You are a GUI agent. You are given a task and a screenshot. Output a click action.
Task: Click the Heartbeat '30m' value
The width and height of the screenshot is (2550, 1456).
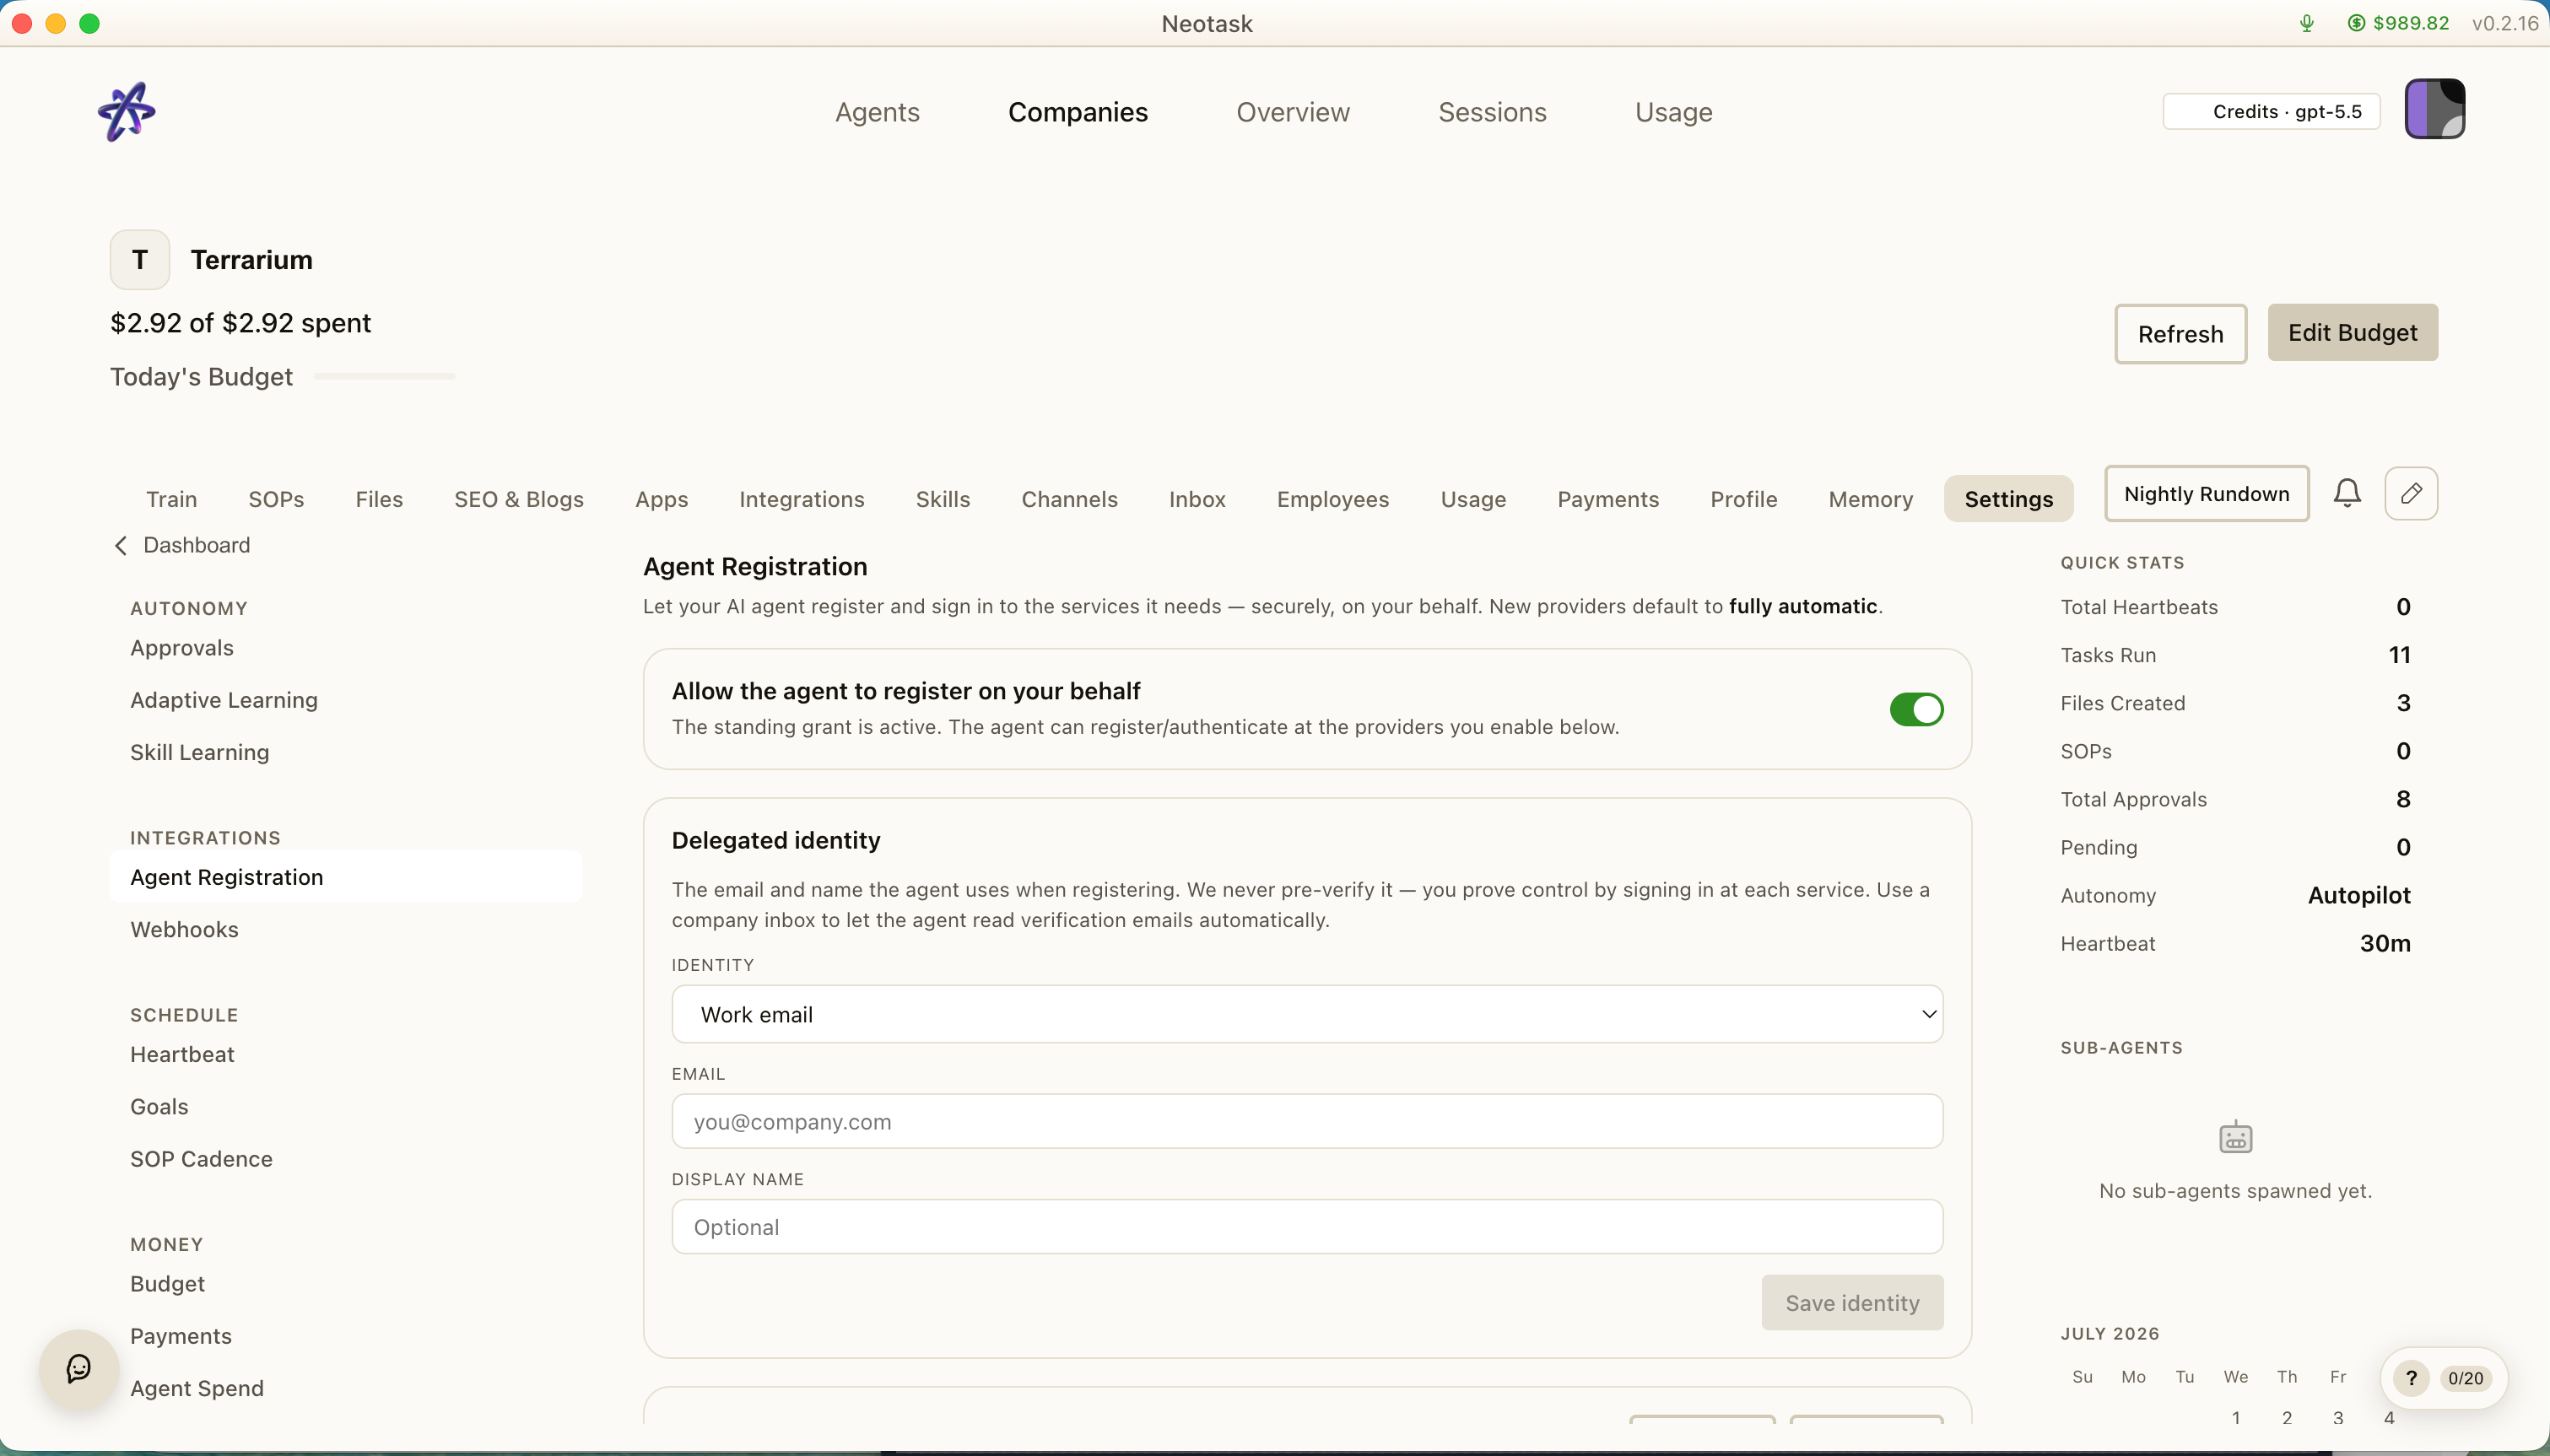tap(2384, 943)
